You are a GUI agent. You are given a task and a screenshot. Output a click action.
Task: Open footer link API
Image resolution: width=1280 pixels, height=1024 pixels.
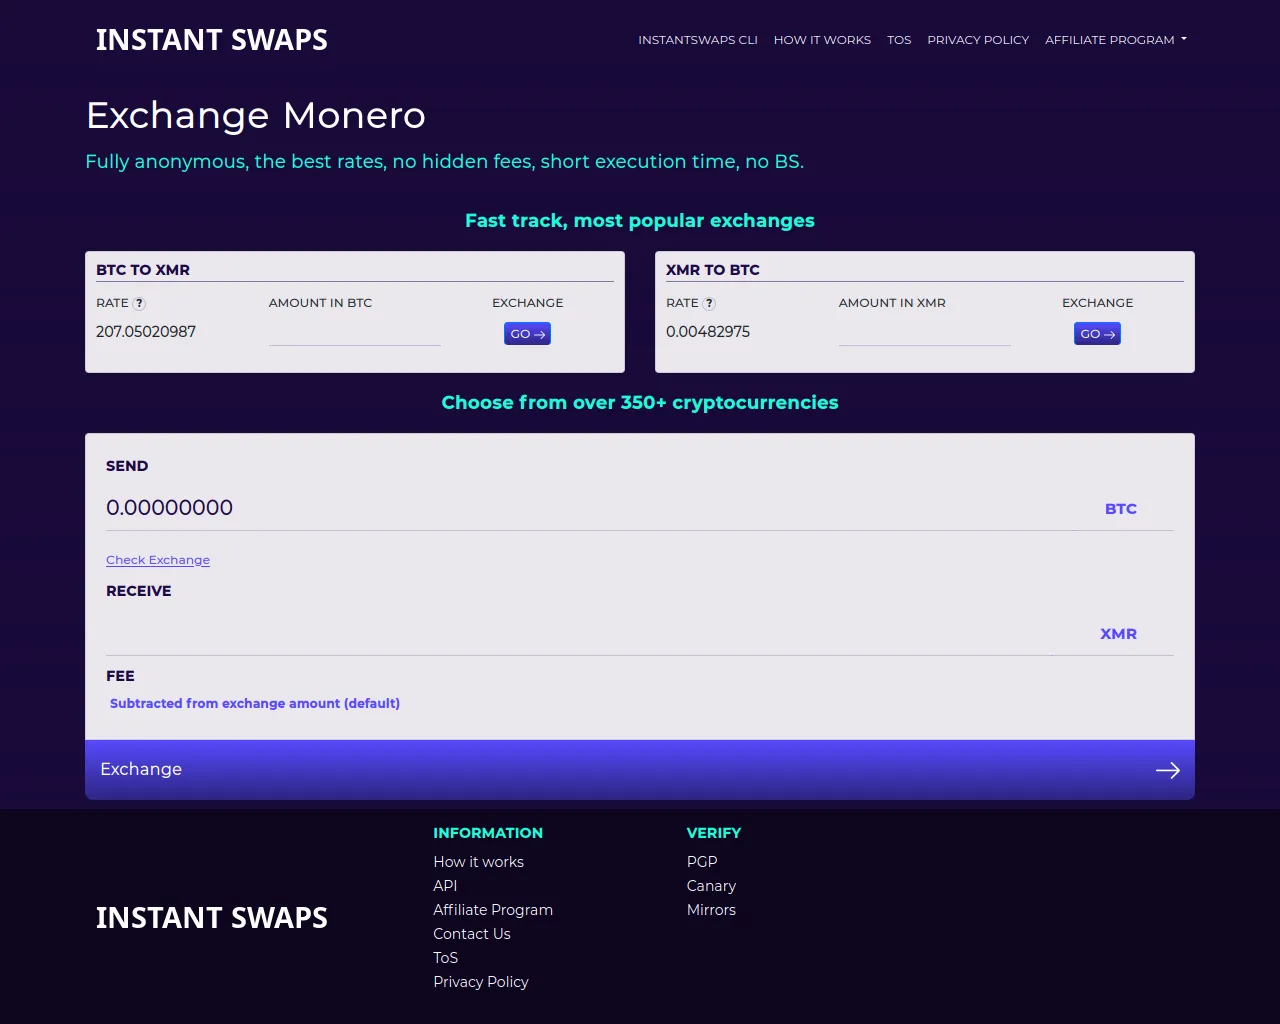(x=445, y=886)
